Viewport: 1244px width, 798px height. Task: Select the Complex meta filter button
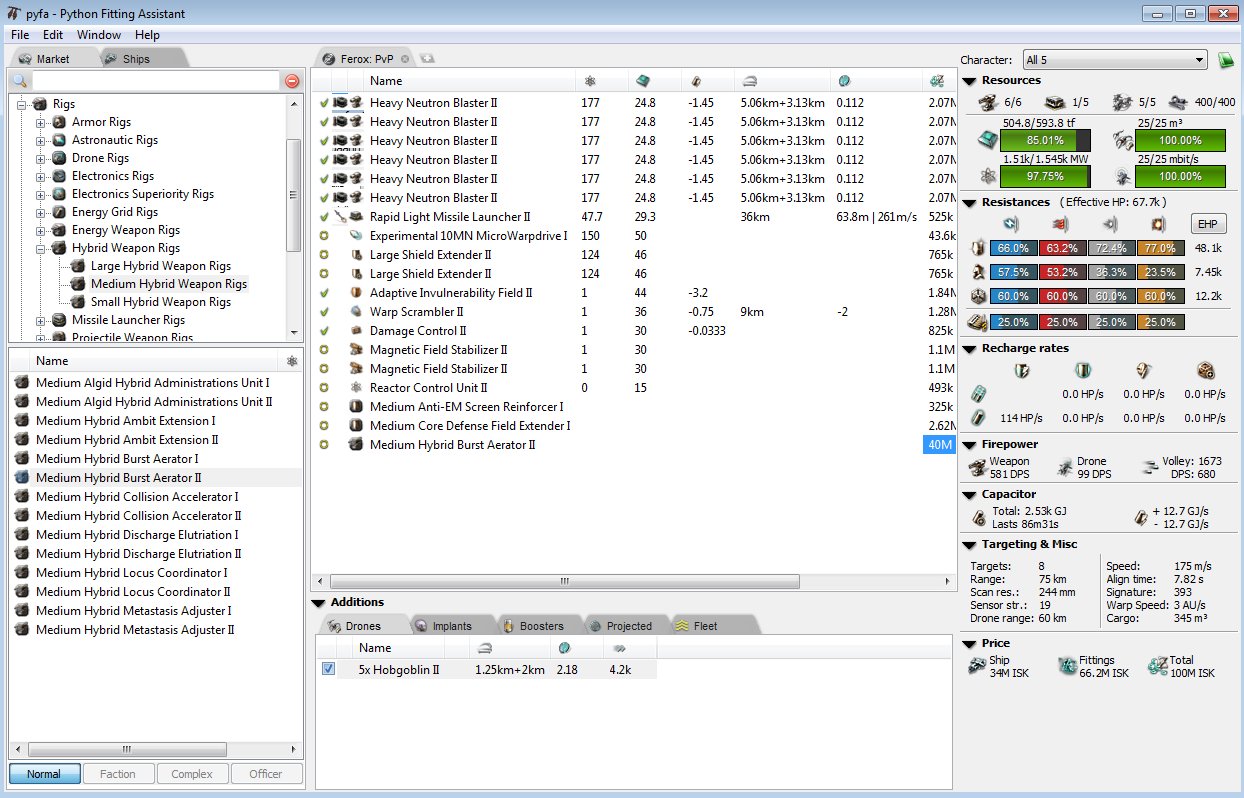tap(192, 774)
